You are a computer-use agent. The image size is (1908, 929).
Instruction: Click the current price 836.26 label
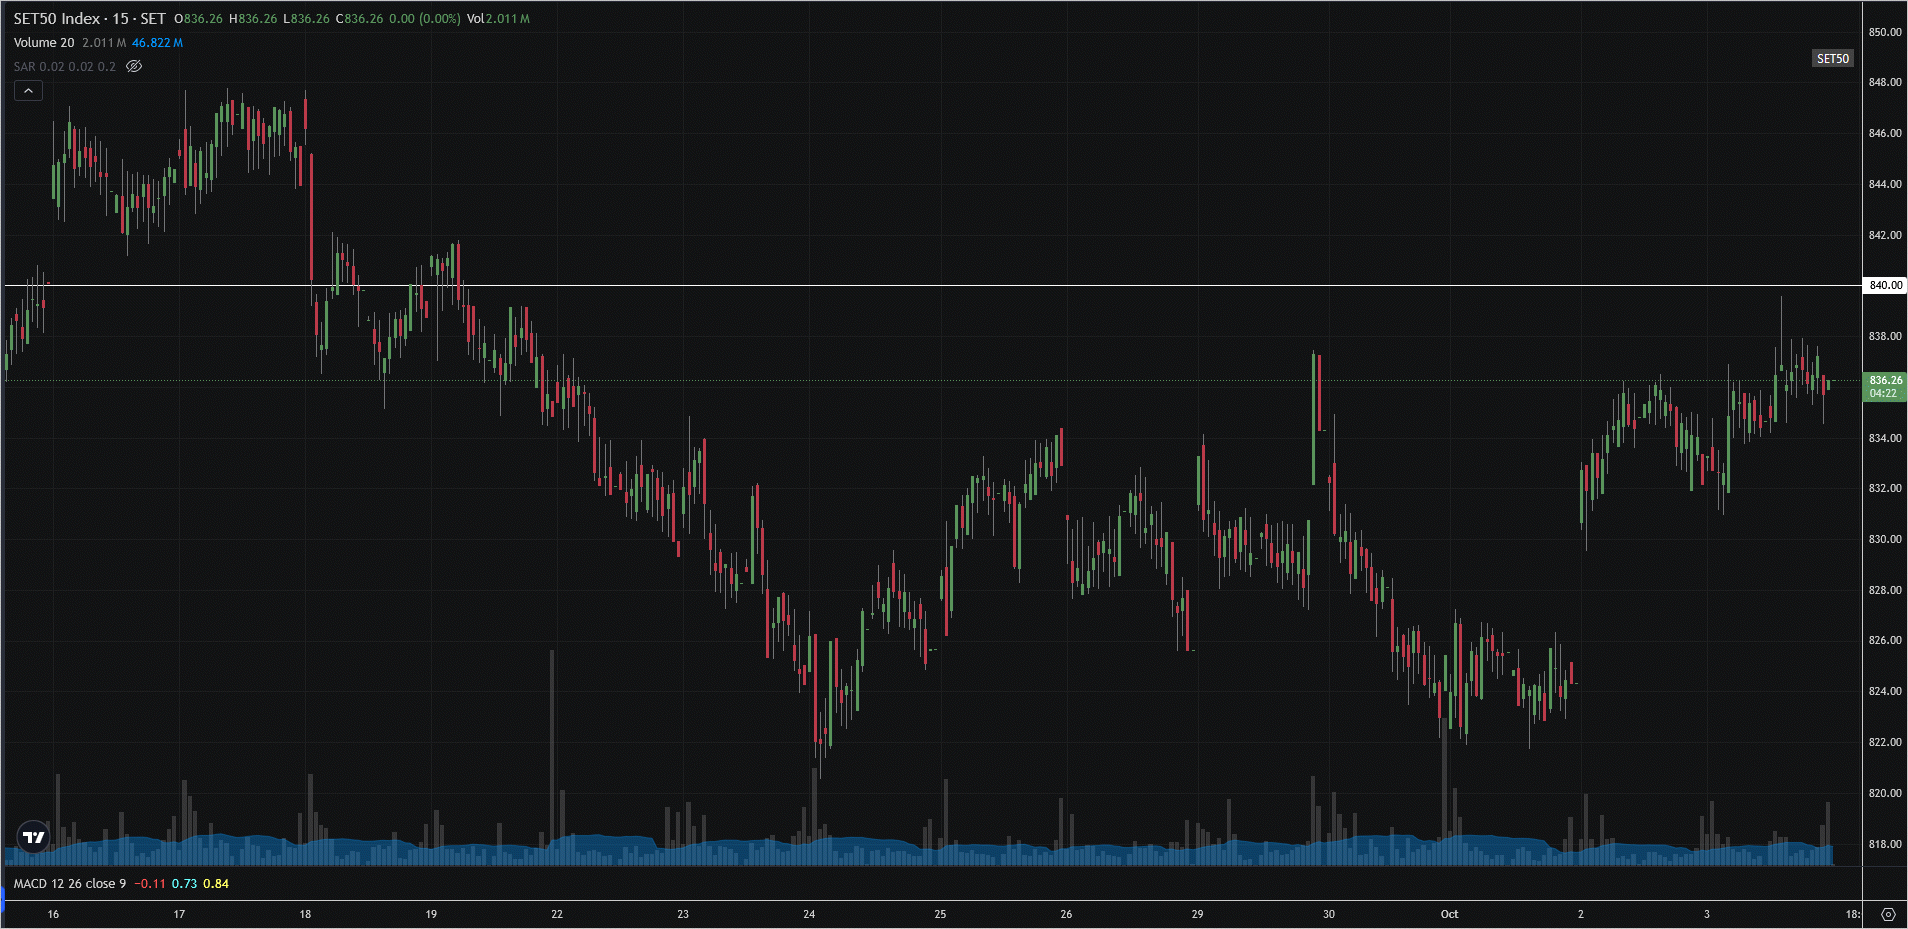(x=1885, y=381)
